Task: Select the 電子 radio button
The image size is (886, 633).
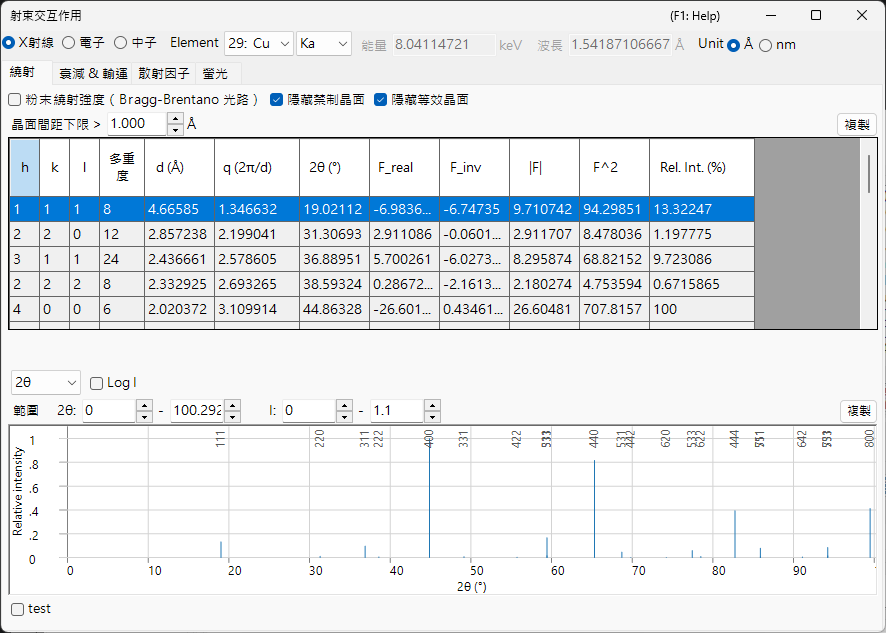Action: click(68, 43)
